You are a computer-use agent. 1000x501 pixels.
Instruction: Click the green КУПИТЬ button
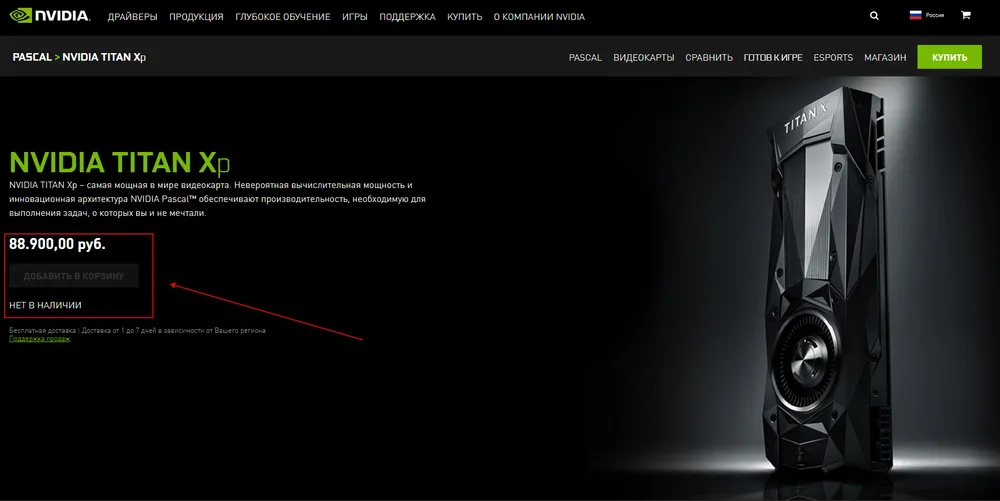(x=950, y=57)
